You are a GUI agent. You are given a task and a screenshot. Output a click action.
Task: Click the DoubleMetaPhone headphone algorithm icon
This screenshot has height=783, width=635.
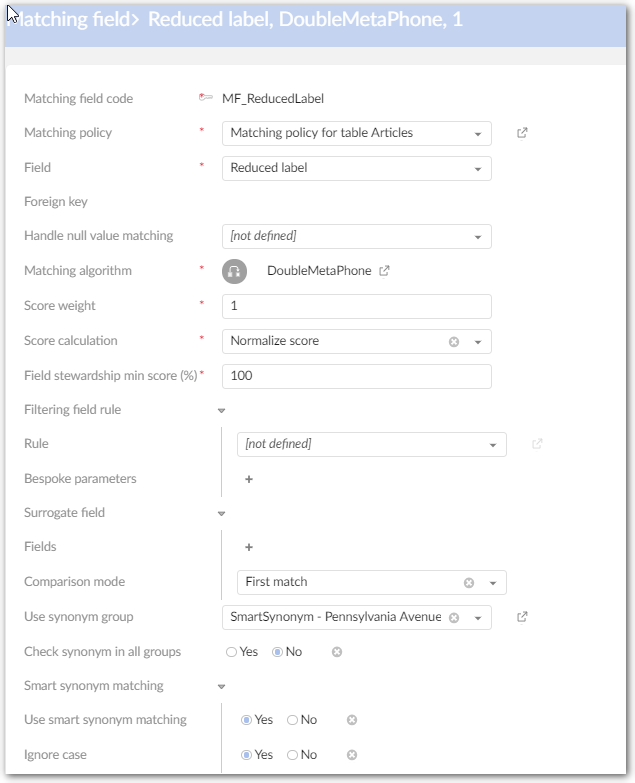(x=235, y=271)
